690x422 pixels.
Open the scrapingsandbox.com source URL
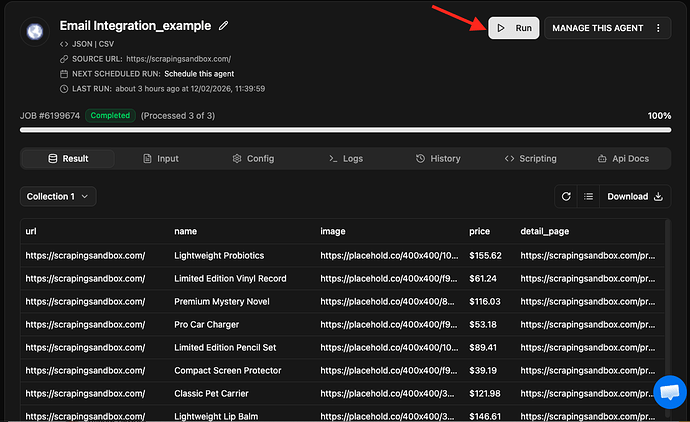click(179, 59)
